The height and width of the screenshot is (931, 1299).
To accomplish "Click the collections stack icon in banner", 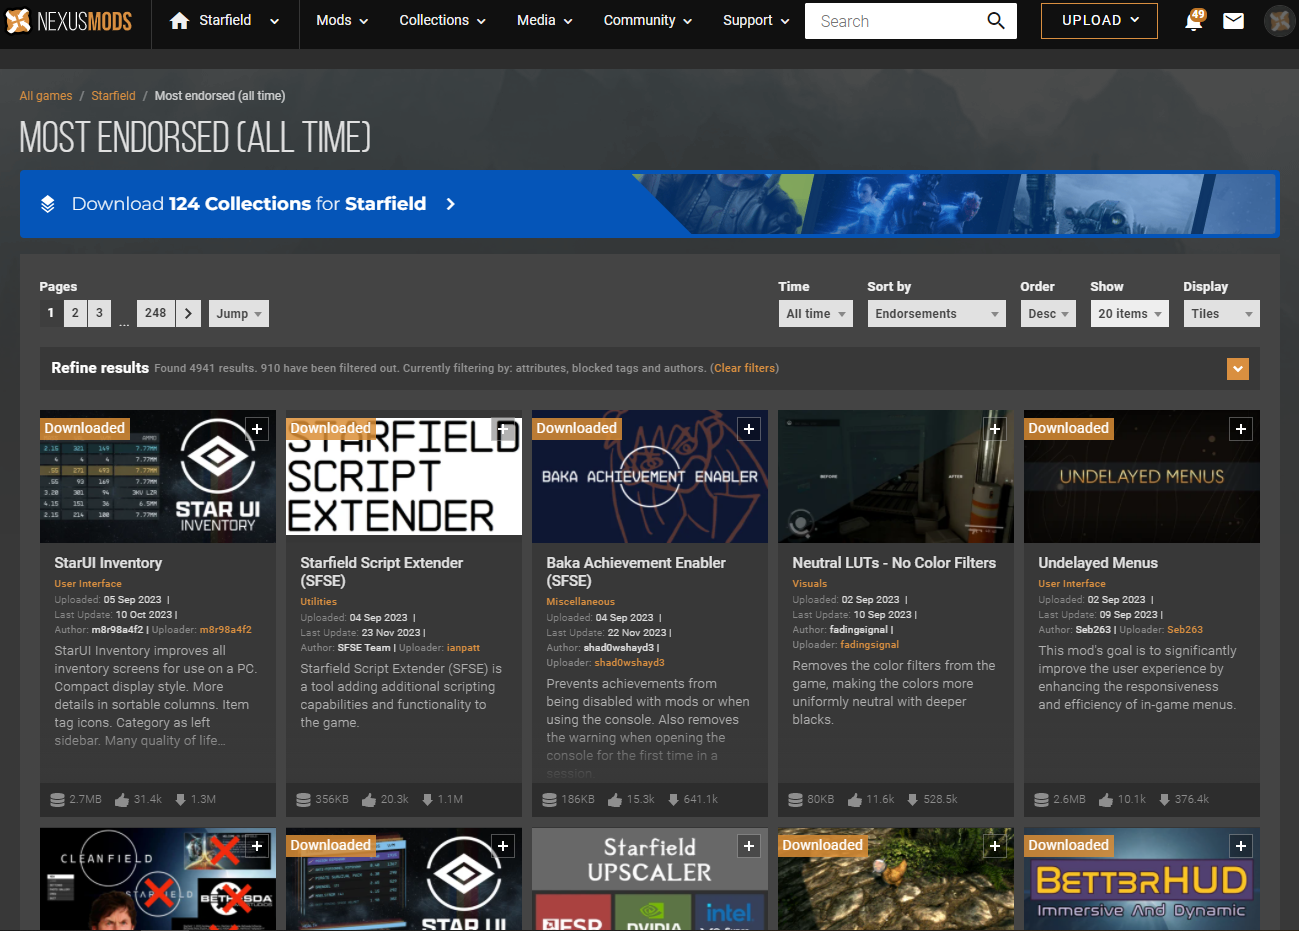I will click(47, 204).
